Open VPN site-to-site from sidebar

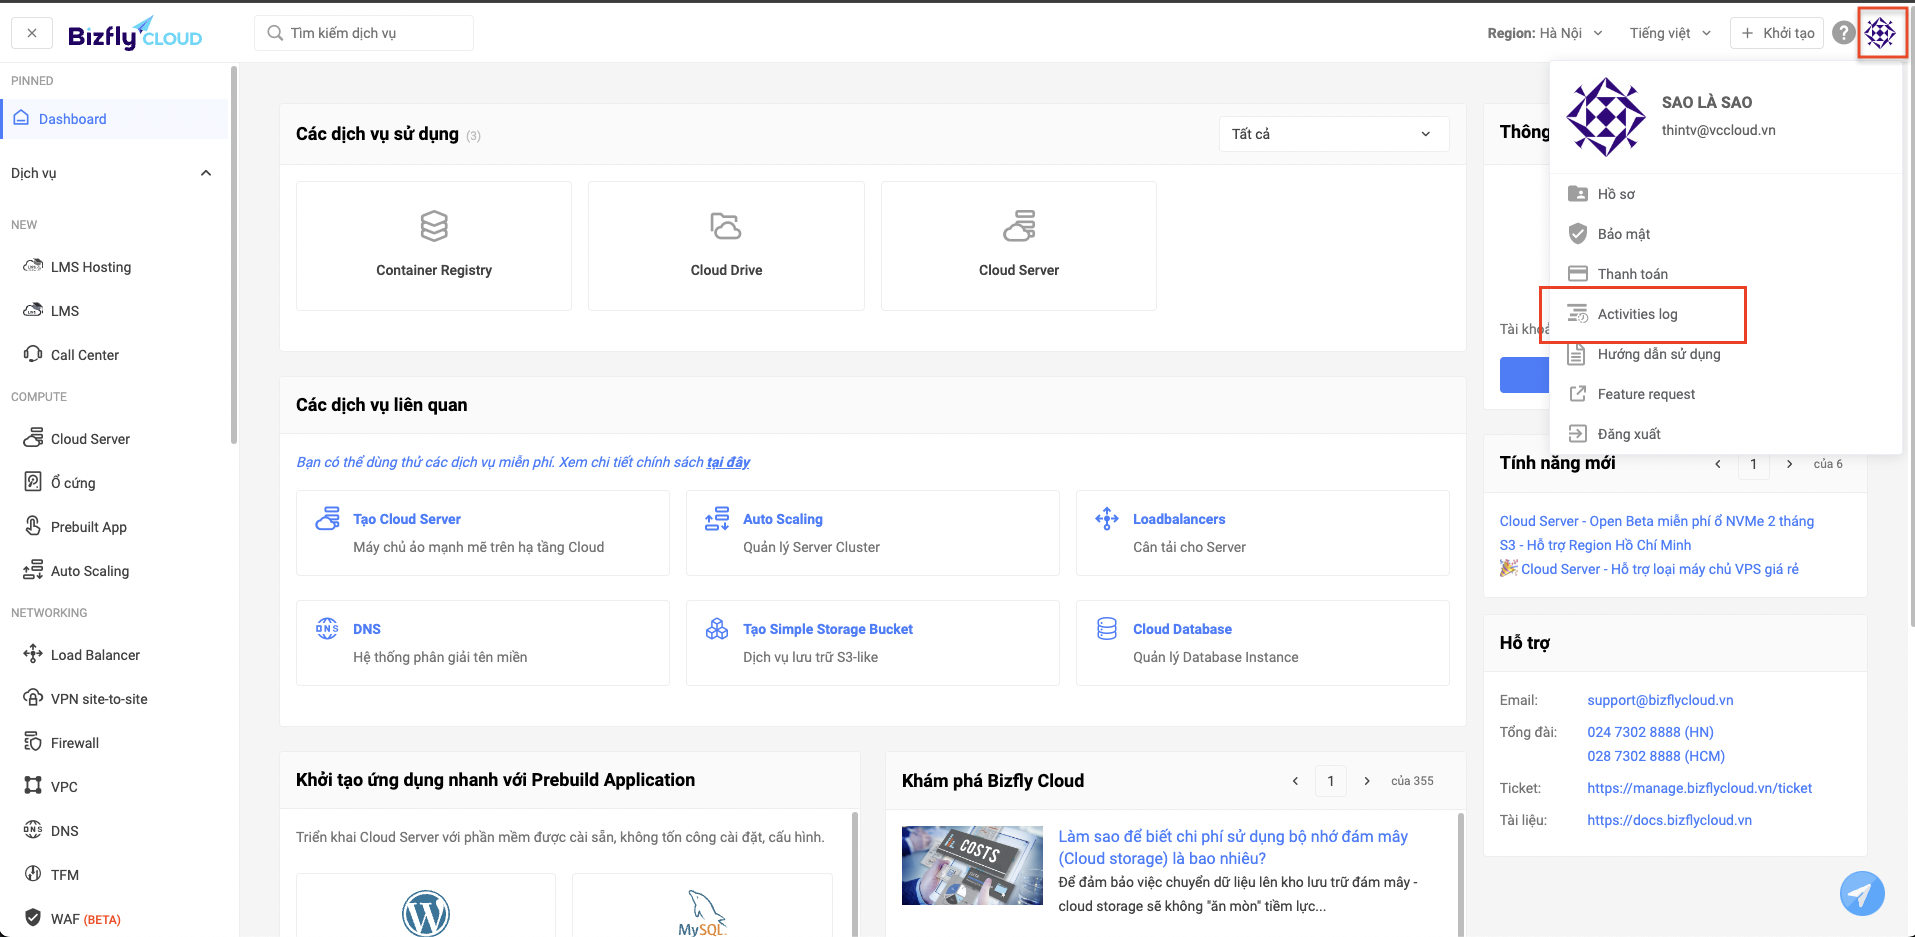coord(98,699)
